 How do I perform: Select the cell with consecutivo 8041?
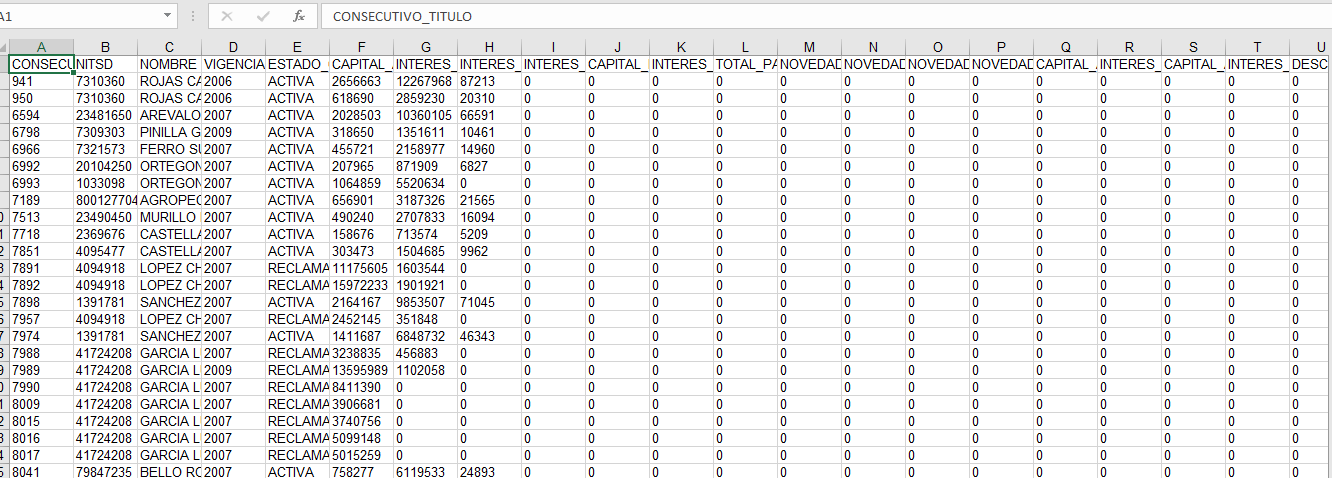click(x=41, y=472)
